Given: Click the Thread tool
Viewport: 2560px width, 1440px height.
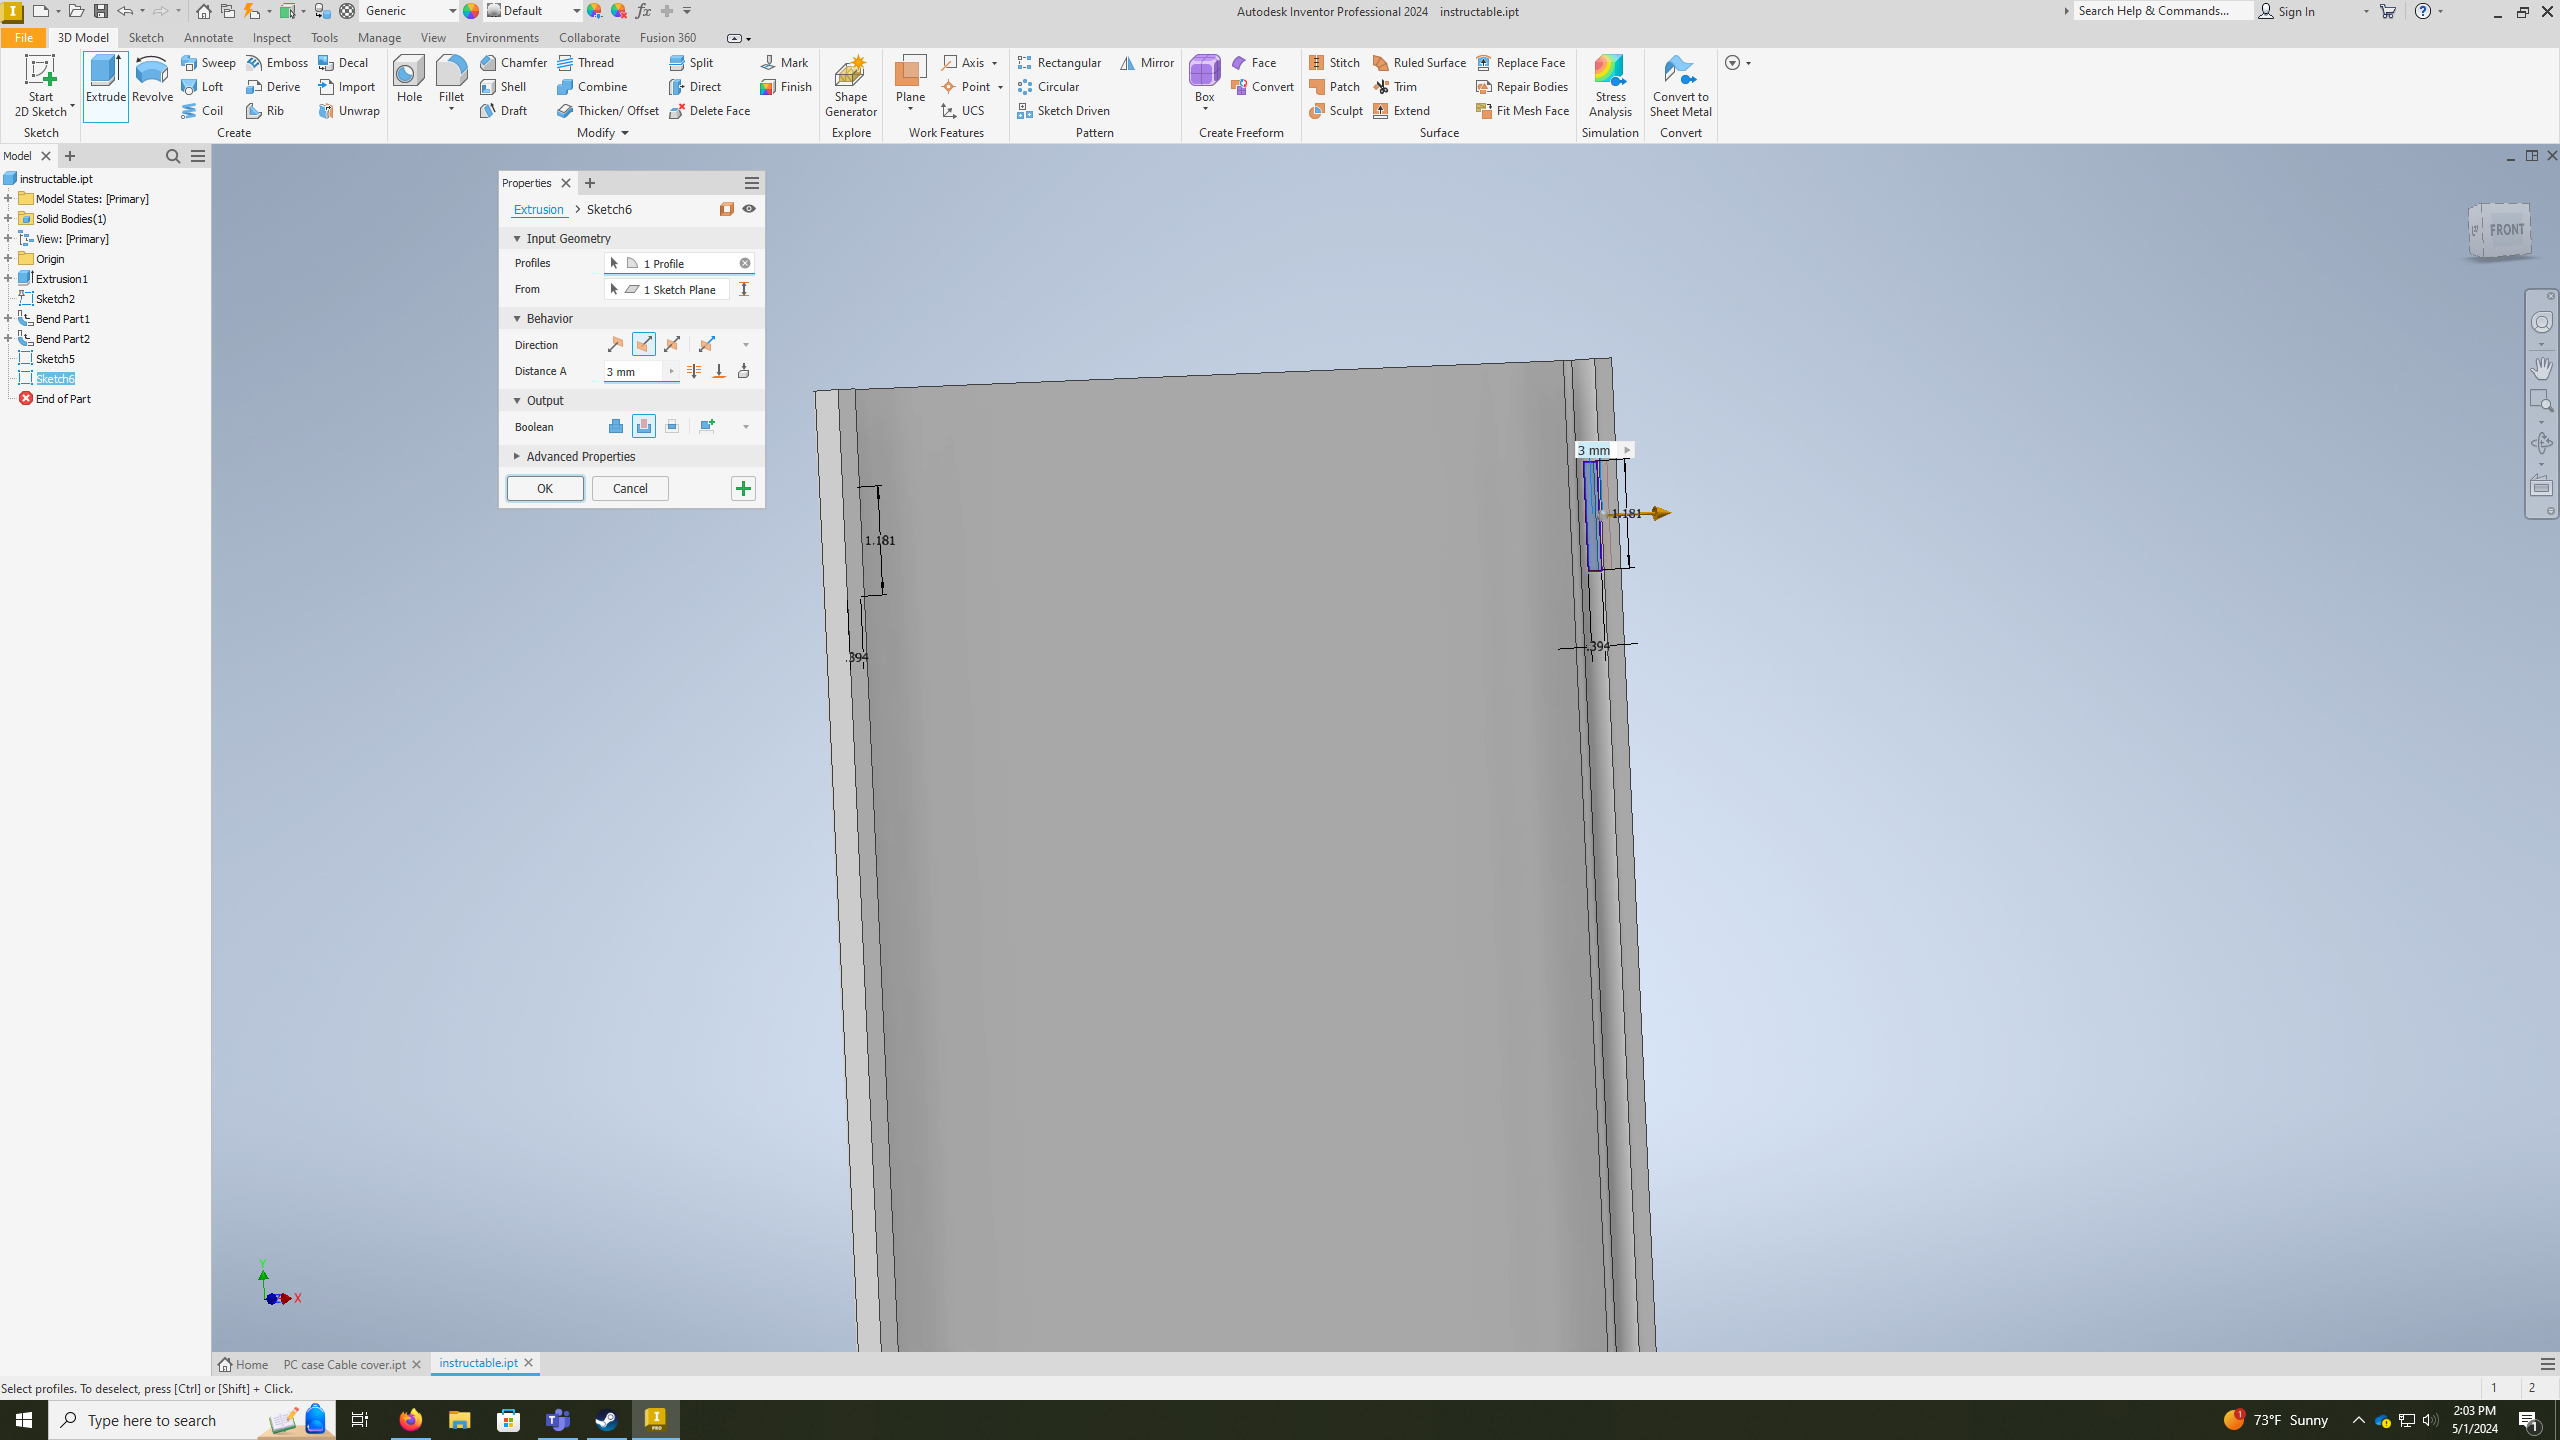Looking at the screenshot, I should 586,62.
